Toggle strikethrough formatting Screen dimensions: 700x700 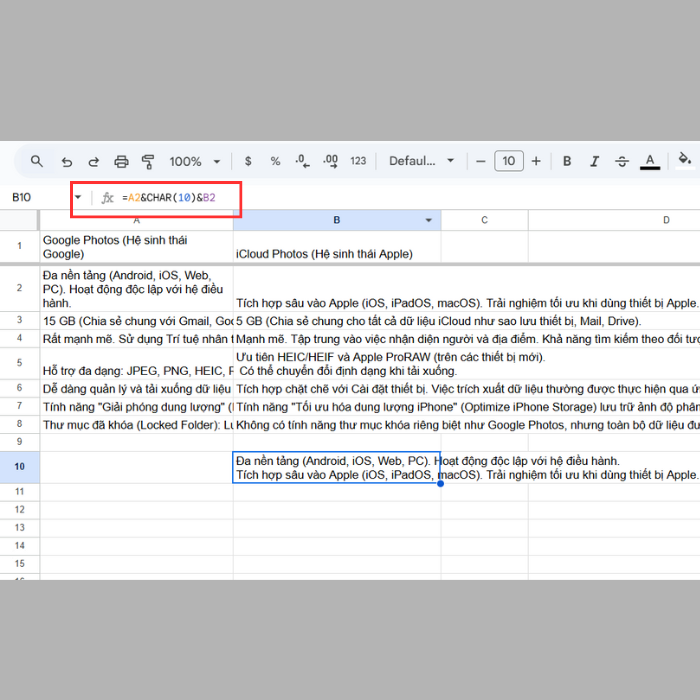click(x=622, y=161)
